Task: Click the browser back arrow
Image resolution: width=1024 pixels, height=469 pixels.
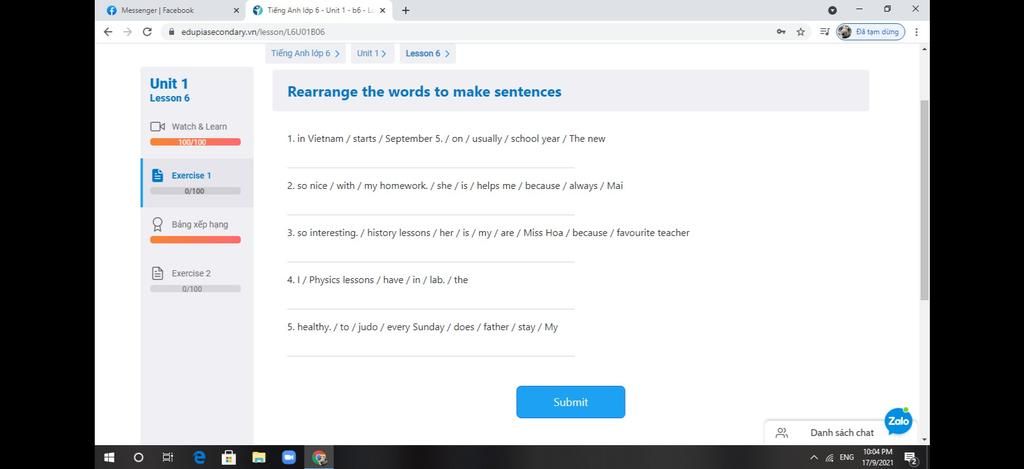Action: pyautogui.click(x=108, y=31)
